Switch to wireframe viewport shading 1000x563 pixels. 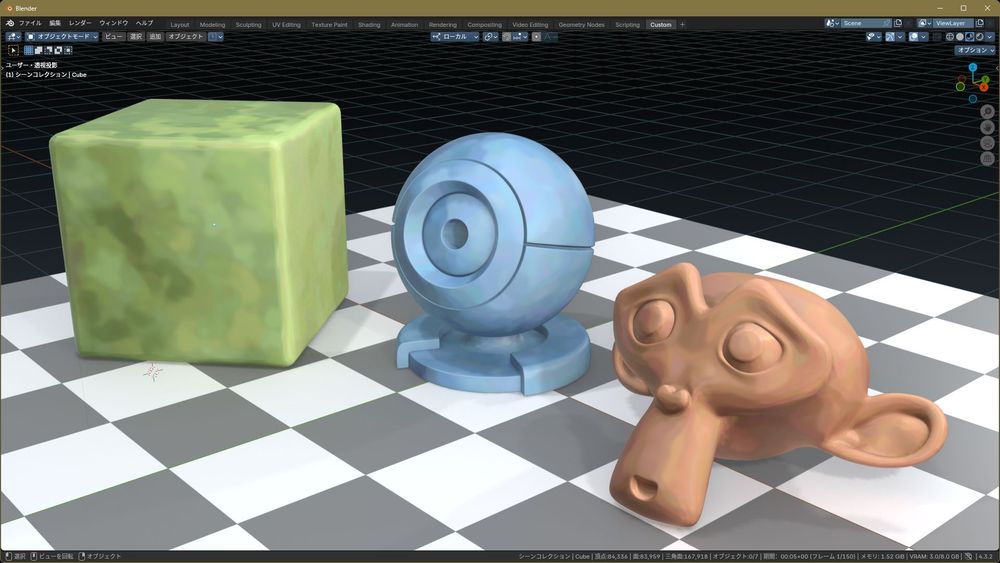950,36
